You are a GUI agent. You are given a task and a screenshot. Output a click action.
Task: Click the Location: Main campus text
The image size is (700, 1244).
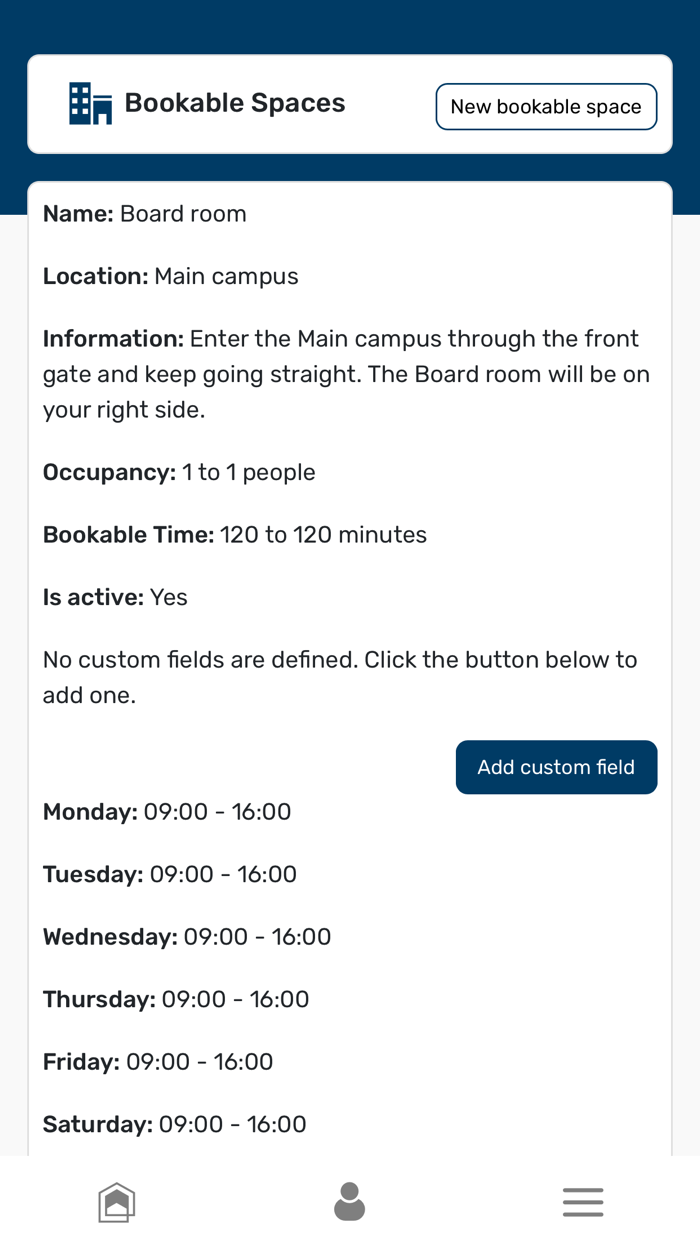click(x=171, y=276)
